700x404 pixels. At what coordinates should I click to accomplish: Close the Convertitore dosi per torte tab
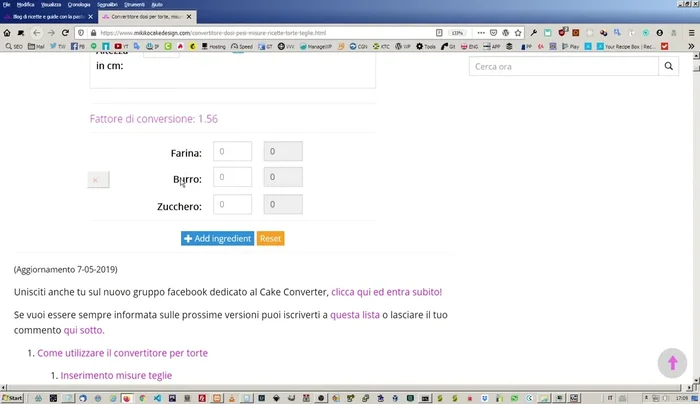tap(189, 18)
